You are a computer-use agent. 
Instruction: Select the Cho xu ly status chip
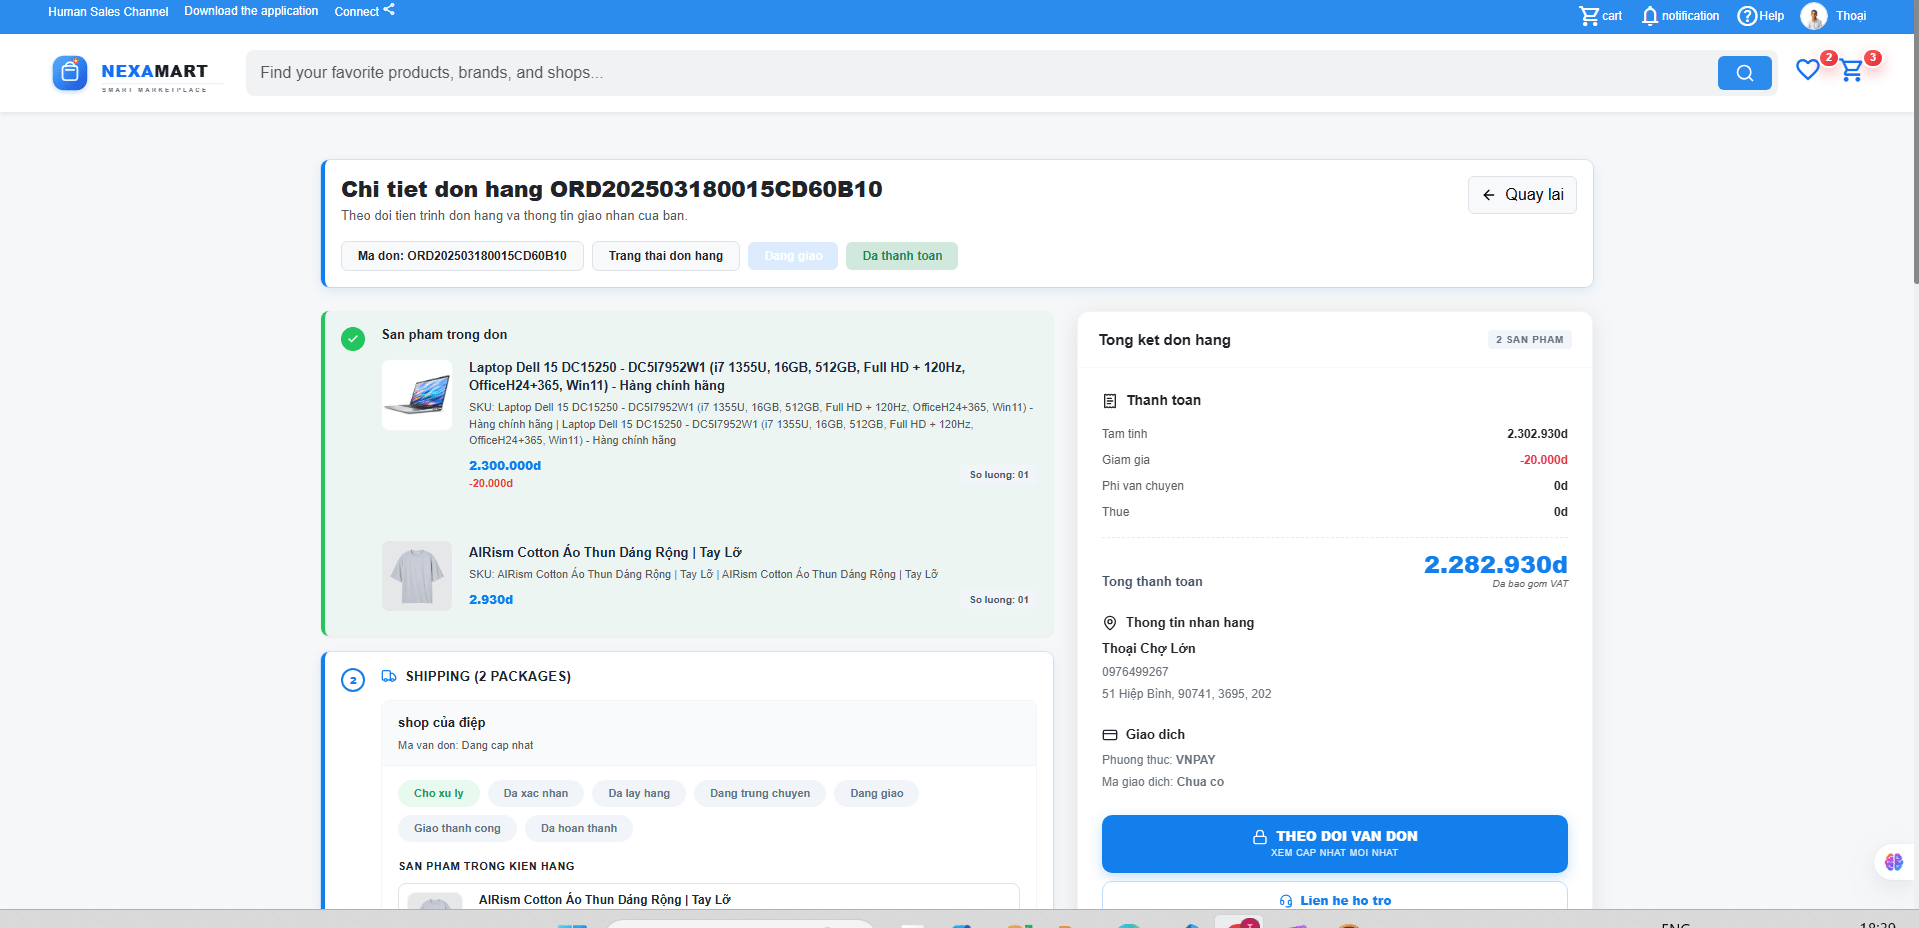439,794
